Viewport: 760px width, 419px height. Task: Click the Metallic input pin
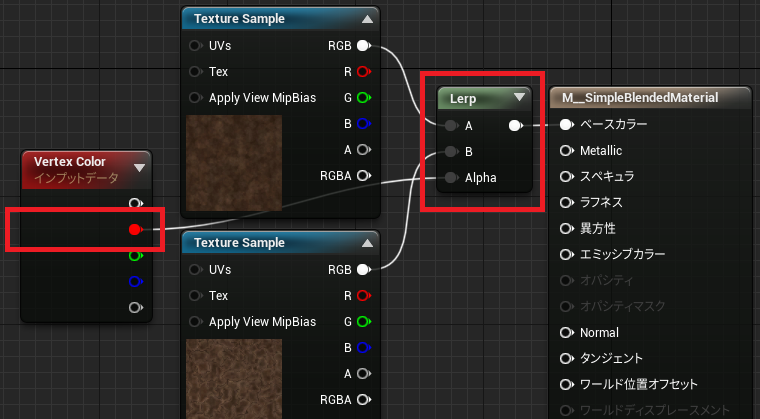coord(566,151)
